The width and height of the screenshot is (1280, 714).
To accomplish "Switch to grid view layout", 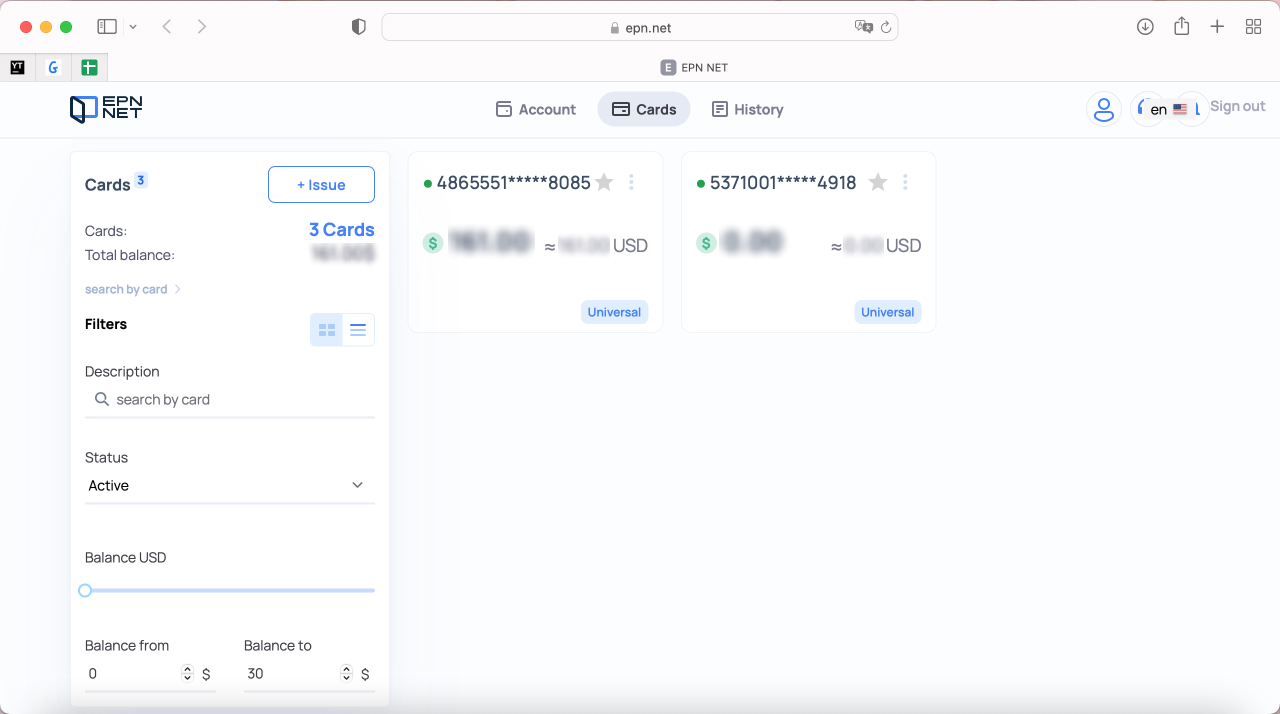I will click(x=326, y=330).
